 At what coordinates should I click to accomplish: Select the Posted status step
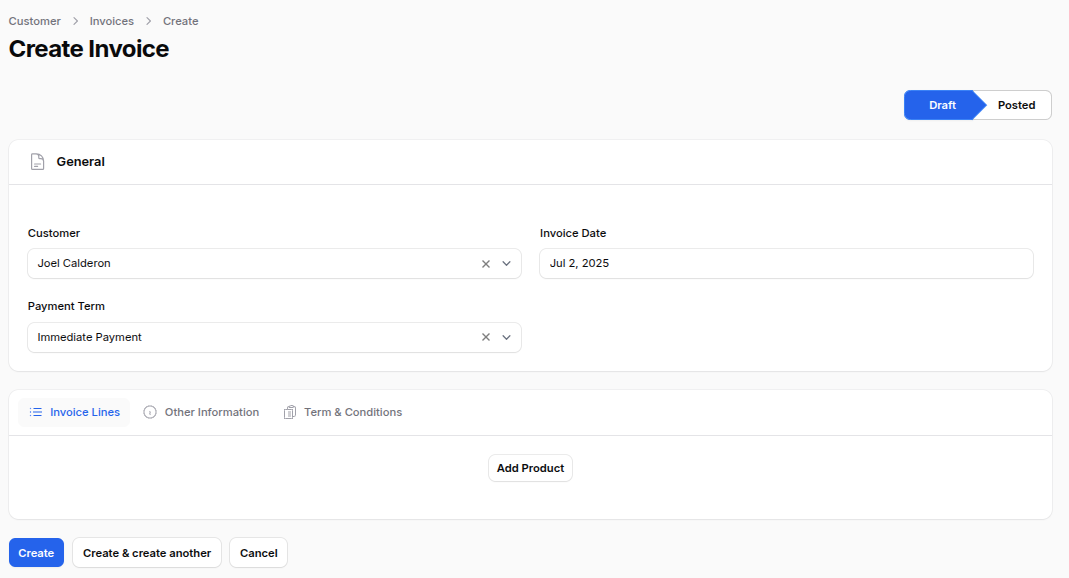(x=1016, y=105)
